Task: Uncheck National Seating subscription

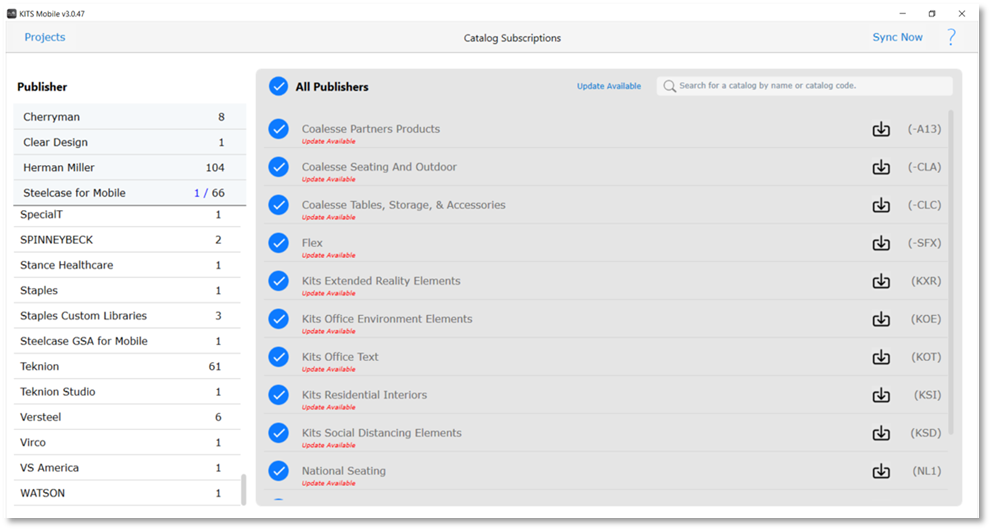Action: 278,471
